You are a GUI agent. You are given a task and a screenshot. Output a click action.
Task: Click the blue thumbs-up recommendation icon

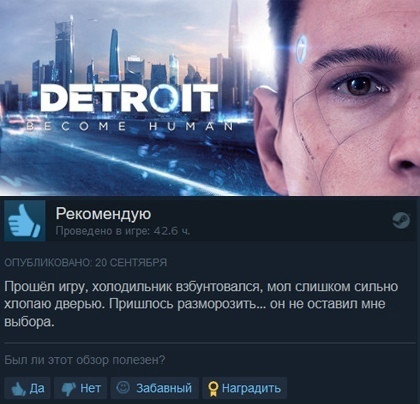point(25,220)
